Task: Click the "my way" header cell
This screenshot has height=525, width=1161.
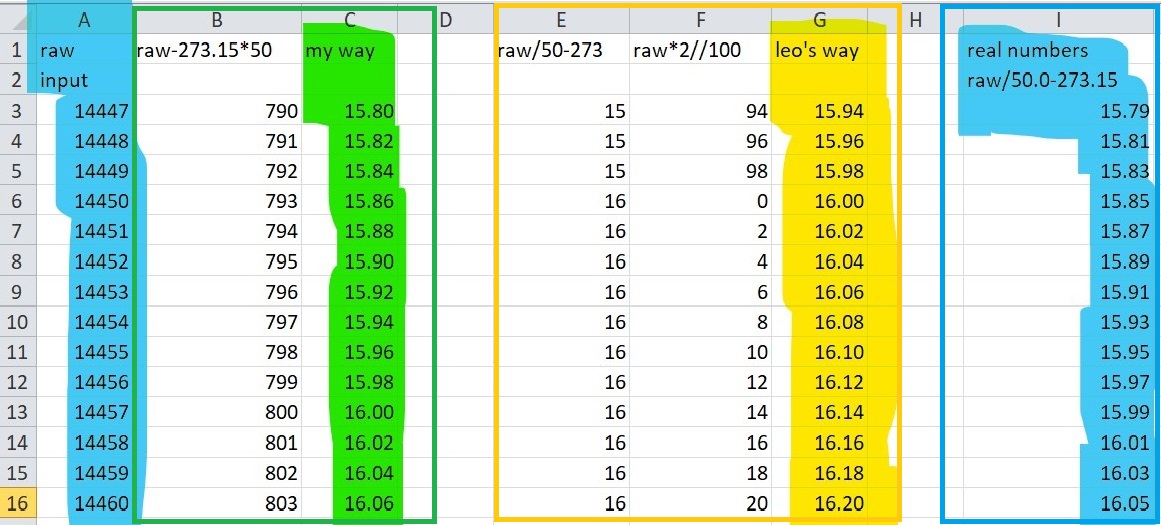Action: tap(349, 50)
